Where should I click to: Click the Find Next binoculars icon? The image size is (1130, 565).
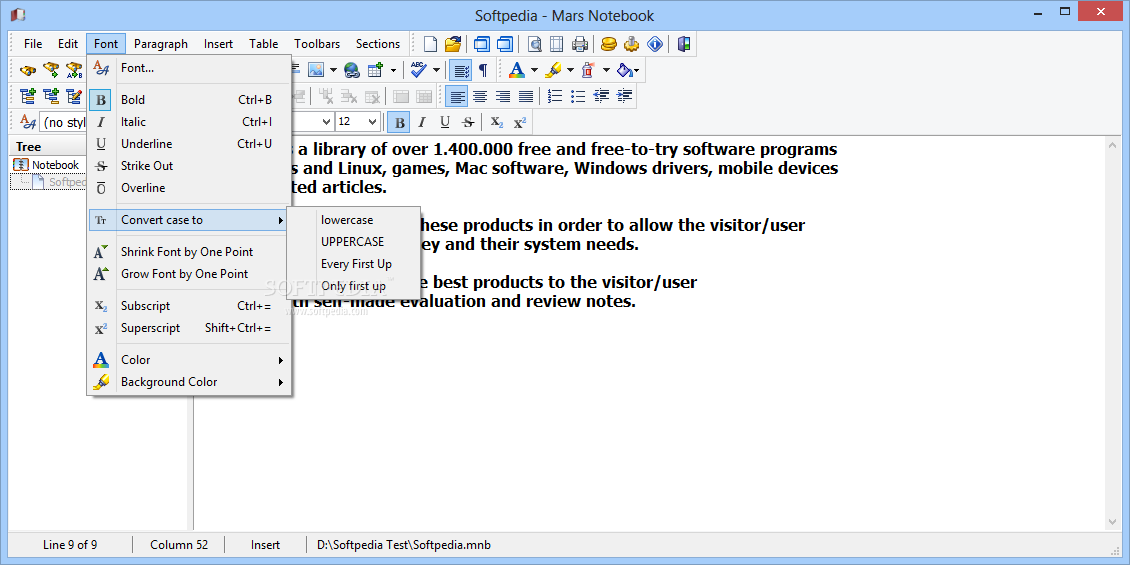point(51,70)
